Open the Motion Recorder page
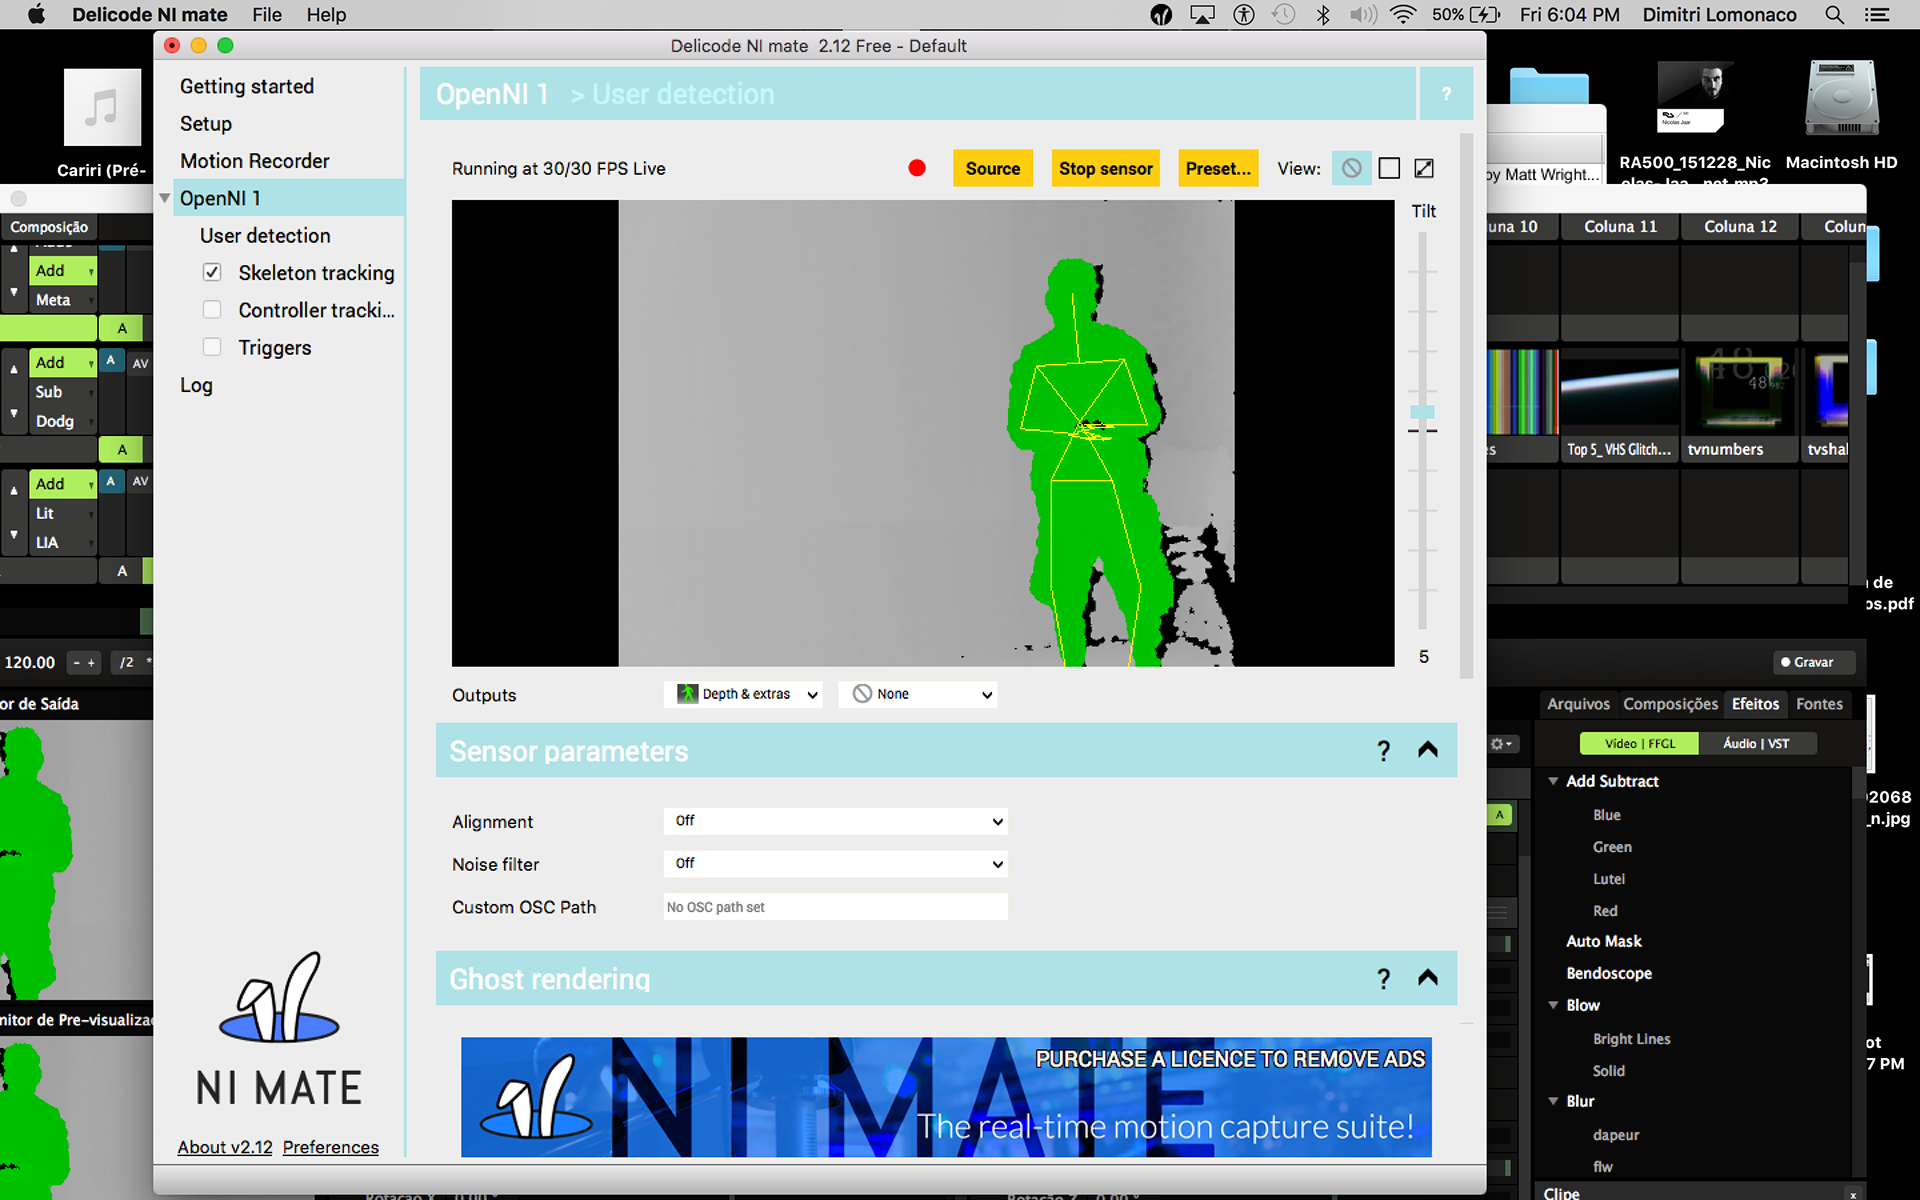This screenshot has width=1920, height=1200. (x=254, y=161)
